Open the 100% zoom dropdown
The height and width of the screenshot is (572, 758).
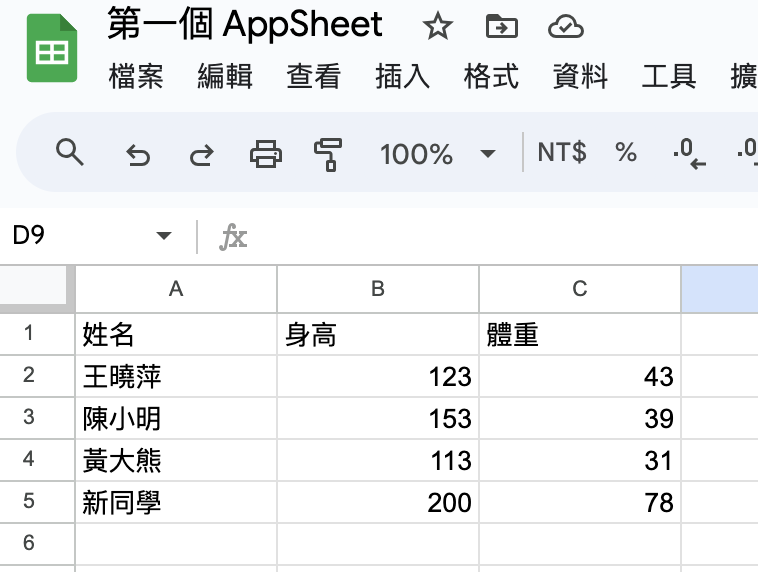coord(437,154)
